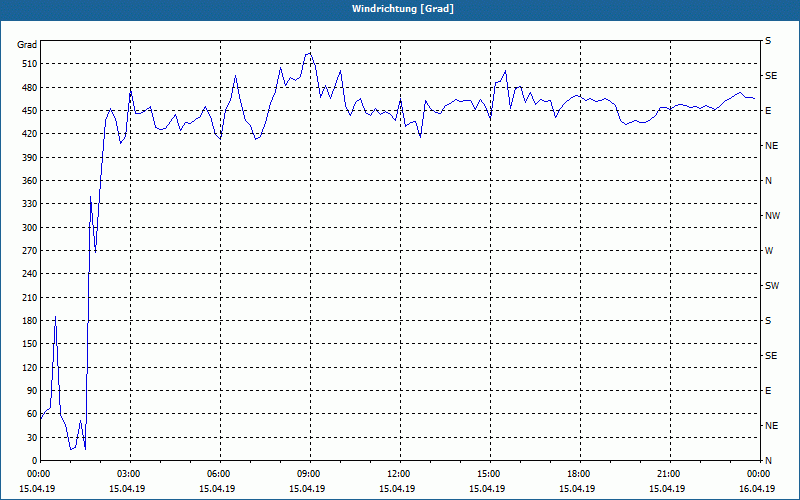Click the E compass label level with 450
The image size is (800, 500).
coord(768,111)
